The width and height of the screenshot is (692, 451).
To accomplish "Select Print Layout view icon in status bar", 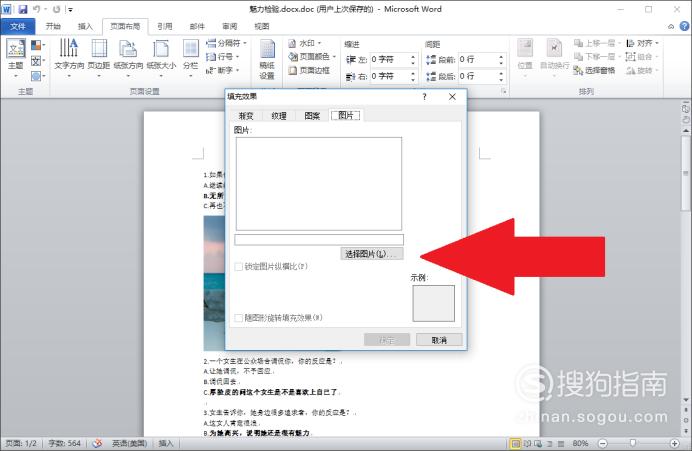I will 515,443.
